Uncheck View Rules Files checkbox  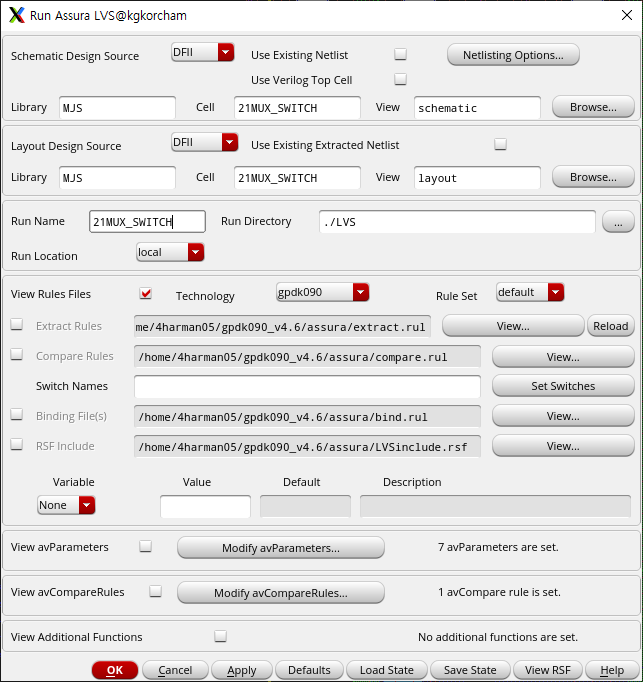click(146, 294)
